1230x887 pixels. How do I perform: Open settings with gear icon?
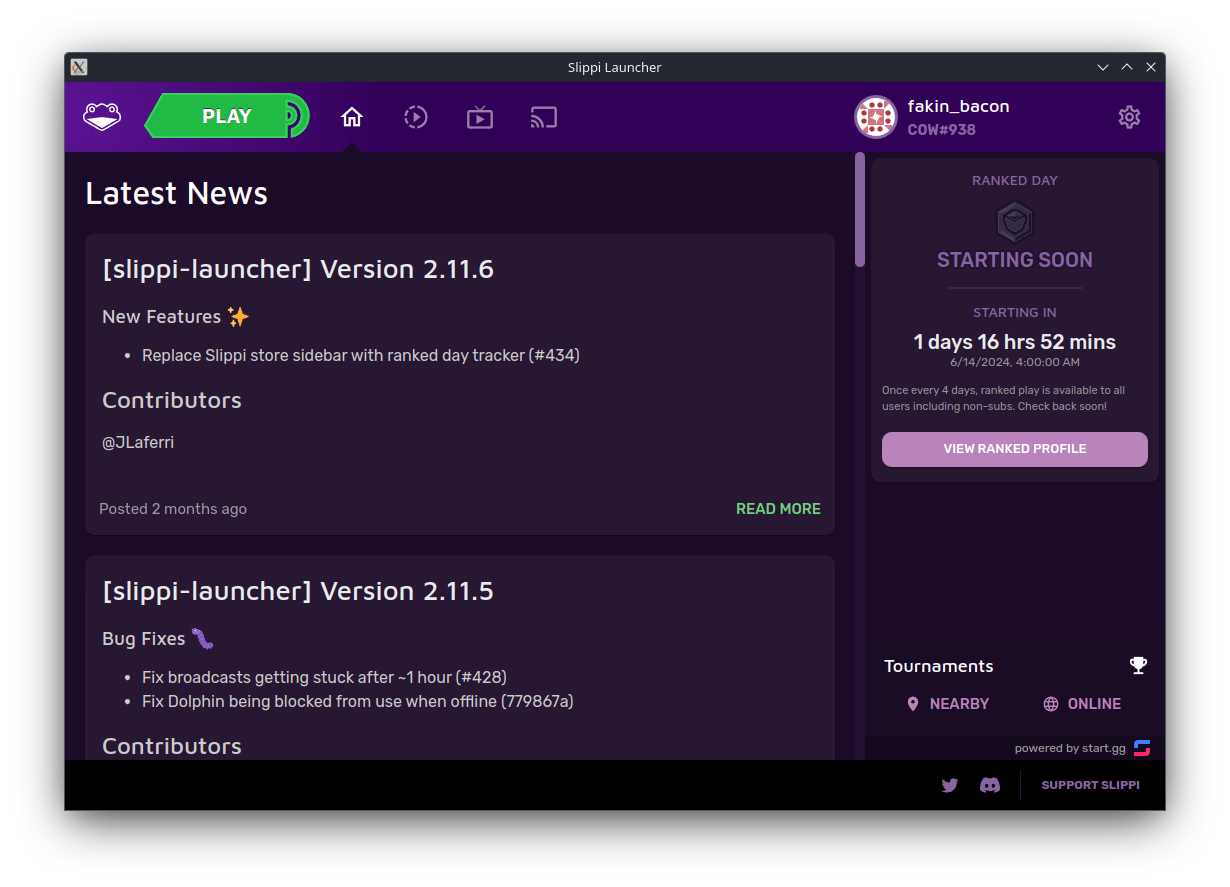coord(1129,117)
